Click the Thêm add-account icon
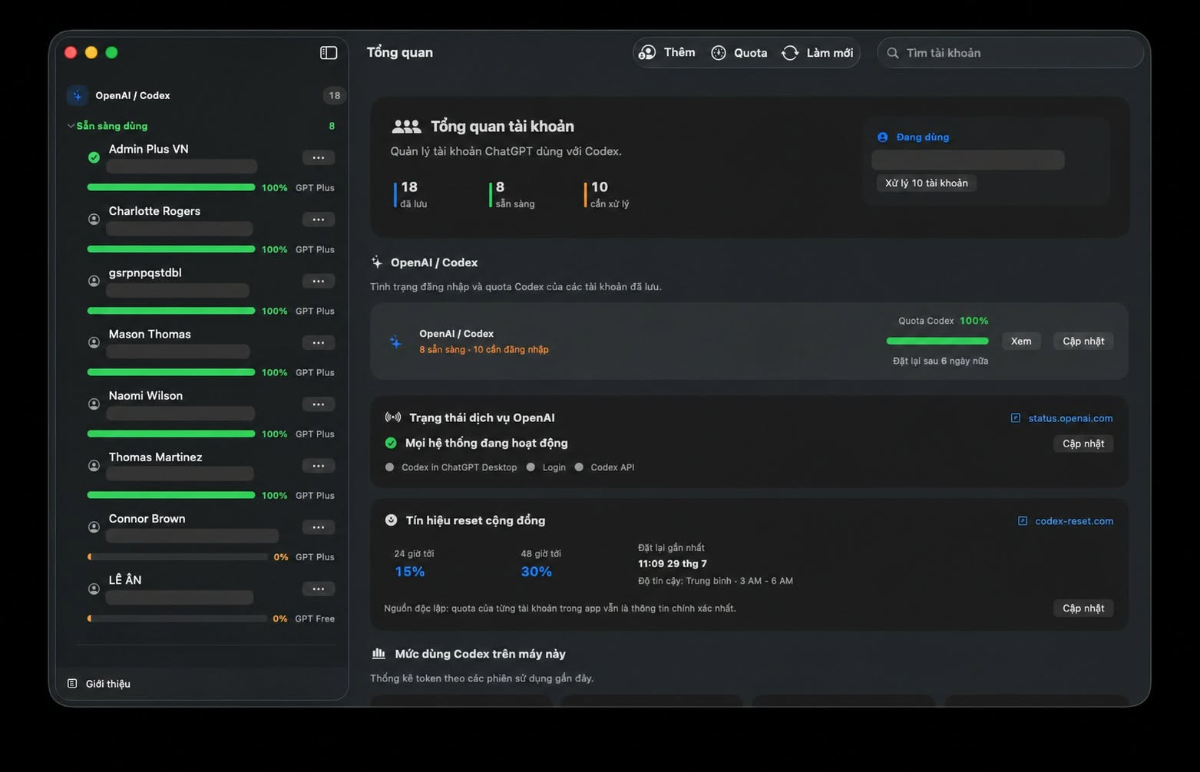Screen dimensions: 1200x772 648,53
